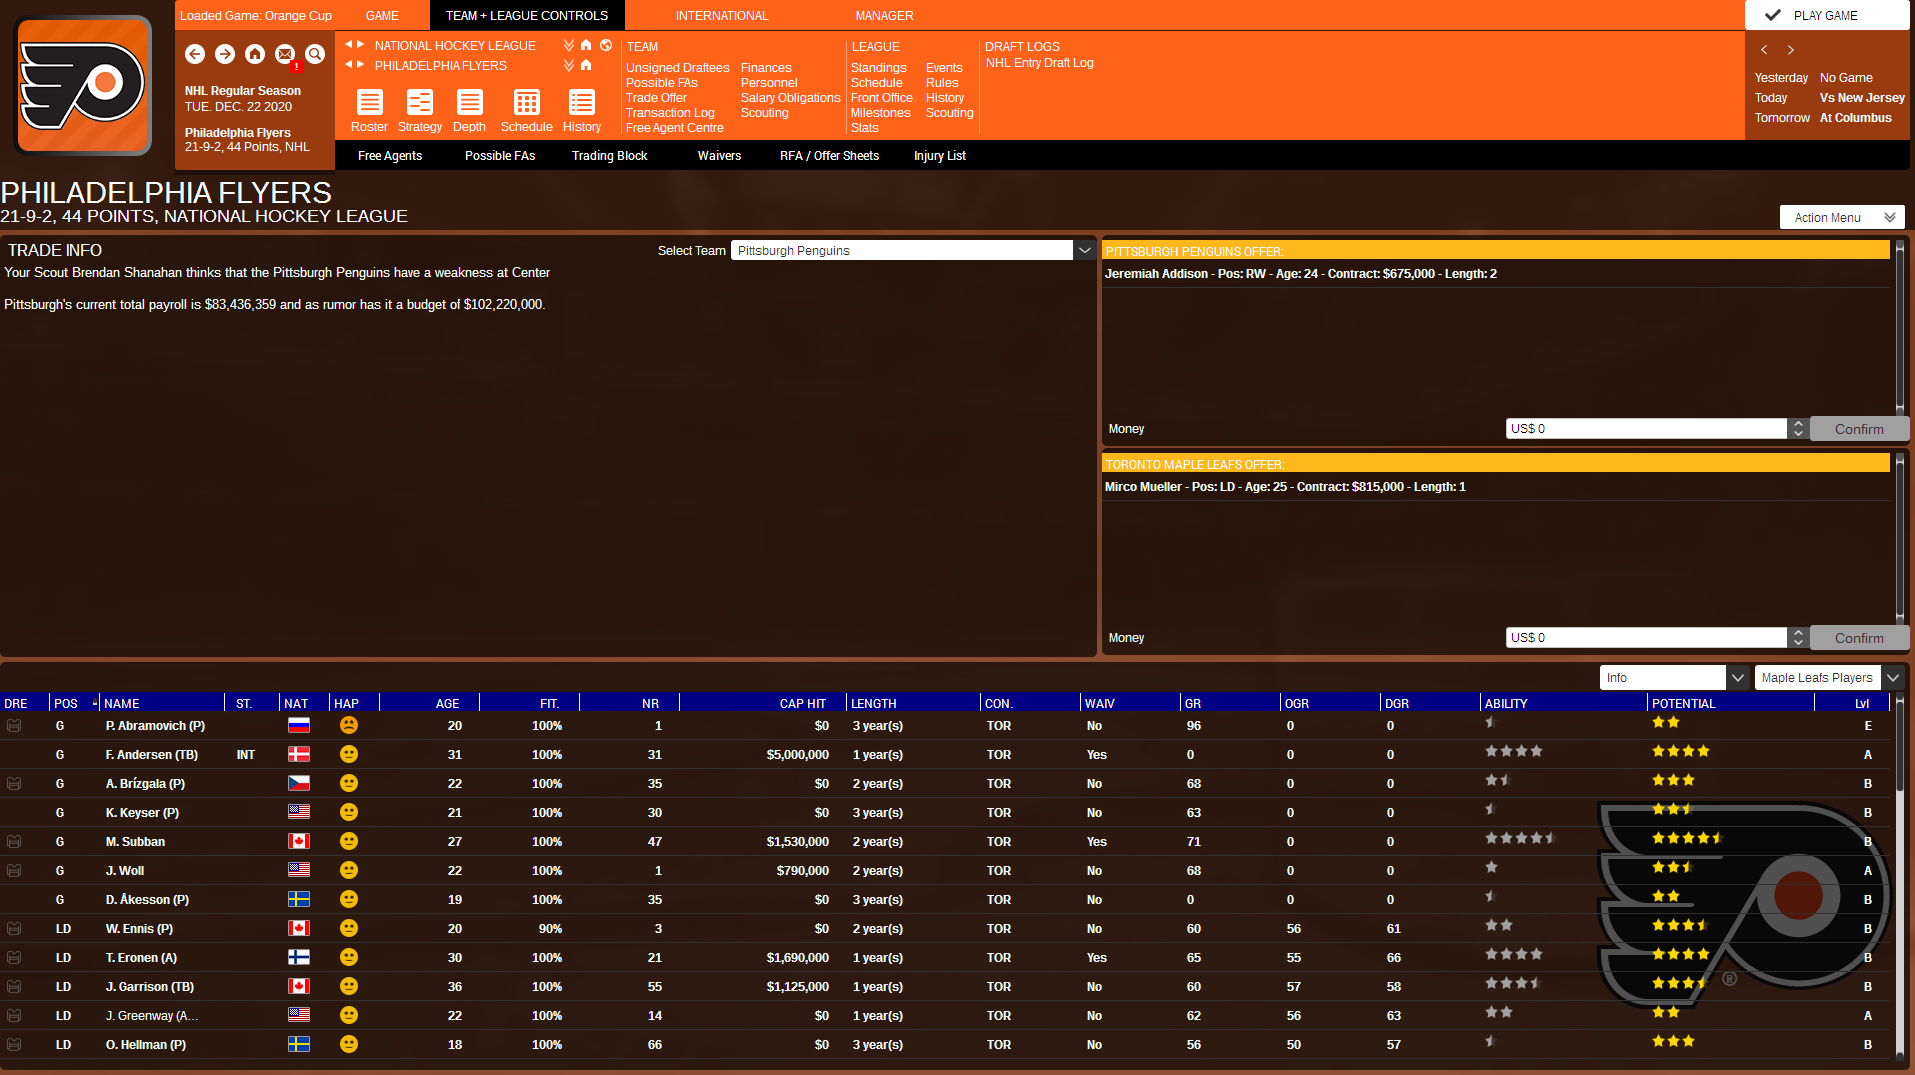Go back with the round left-arrow button
Screen dimensions: 1915x1075
click(x=195, y=54)
